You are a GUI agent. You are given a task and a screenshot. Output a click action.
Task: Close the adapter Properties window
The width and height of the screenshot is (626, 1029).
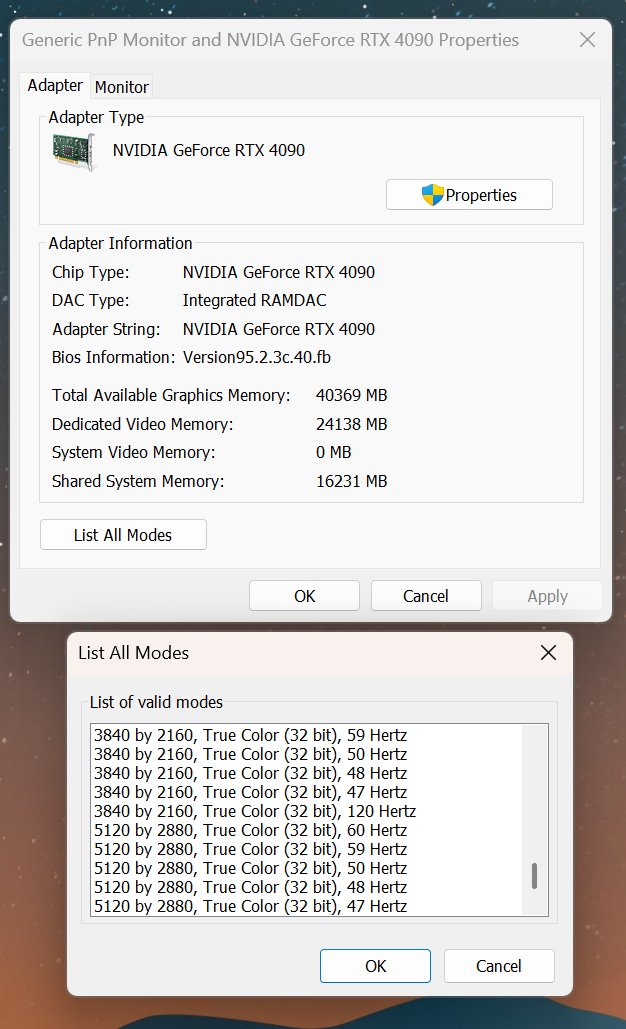point(587,40)
